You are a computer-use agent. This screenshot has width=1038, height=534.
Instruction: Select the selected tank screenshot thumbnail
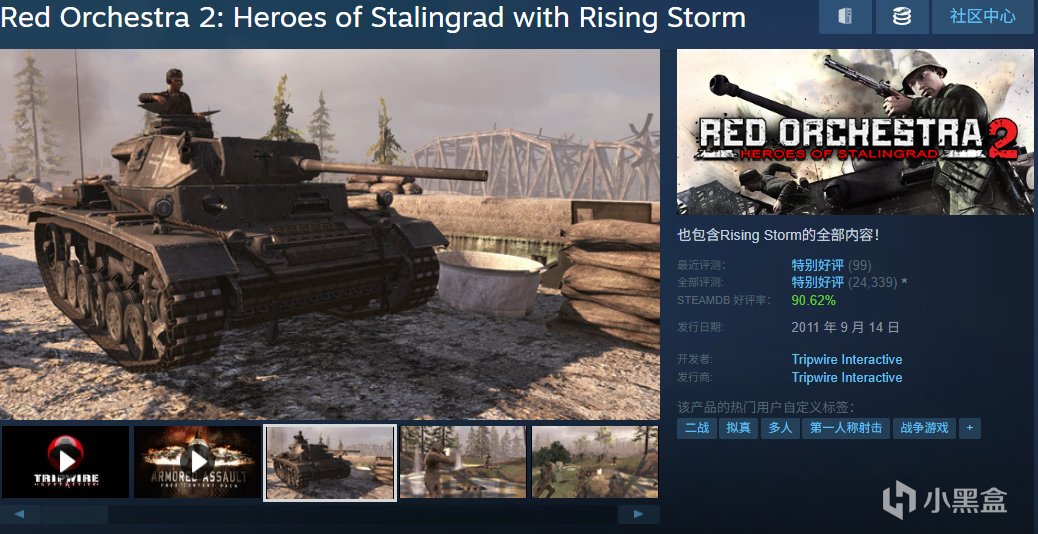pos(330,462)
